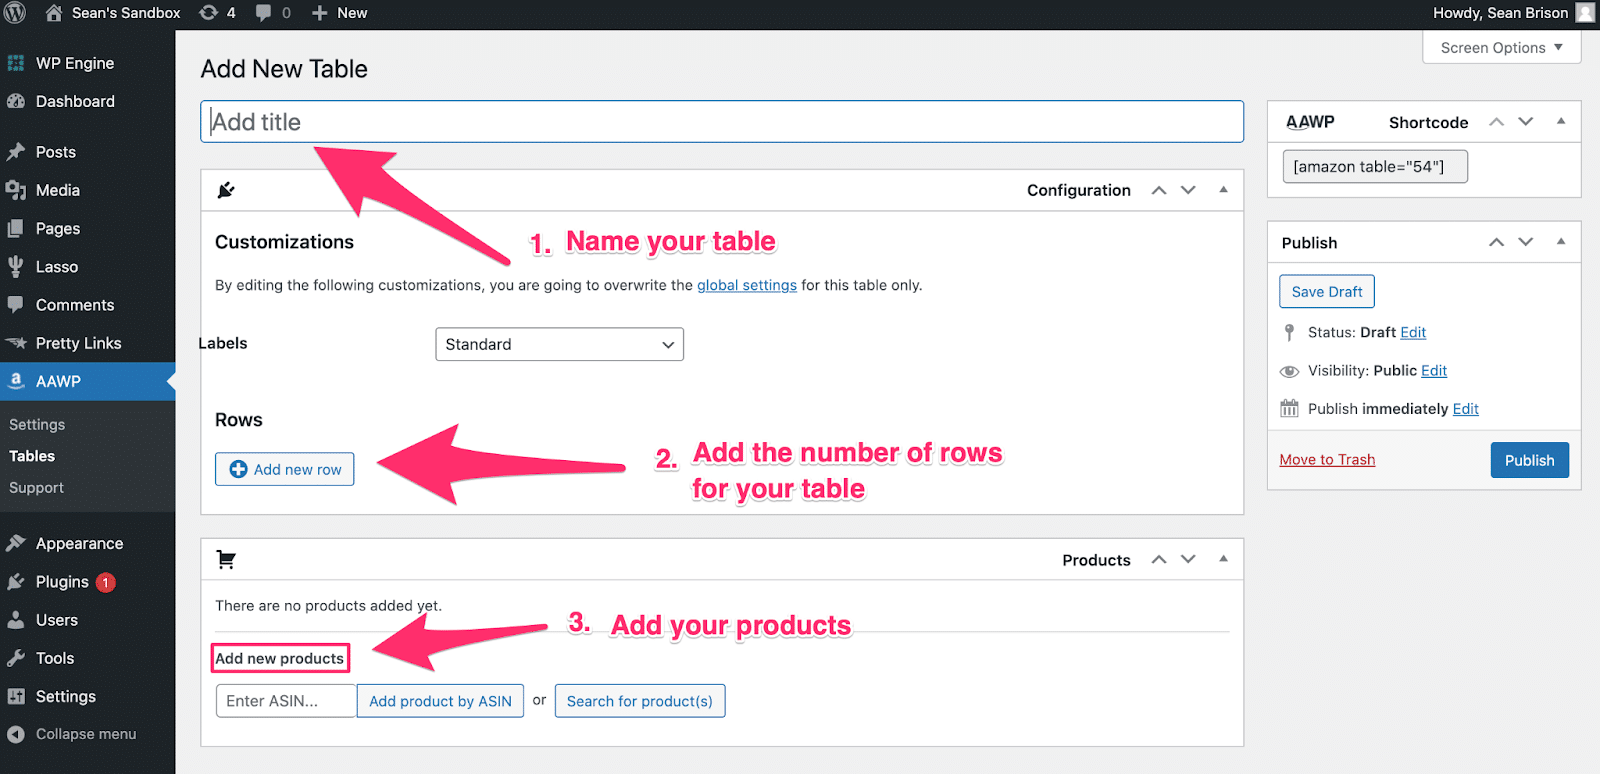Toggle the AAWP Shortcode panel collapse triangle
Screen dimensions: 1600x774
click(x=1561, y=122)
